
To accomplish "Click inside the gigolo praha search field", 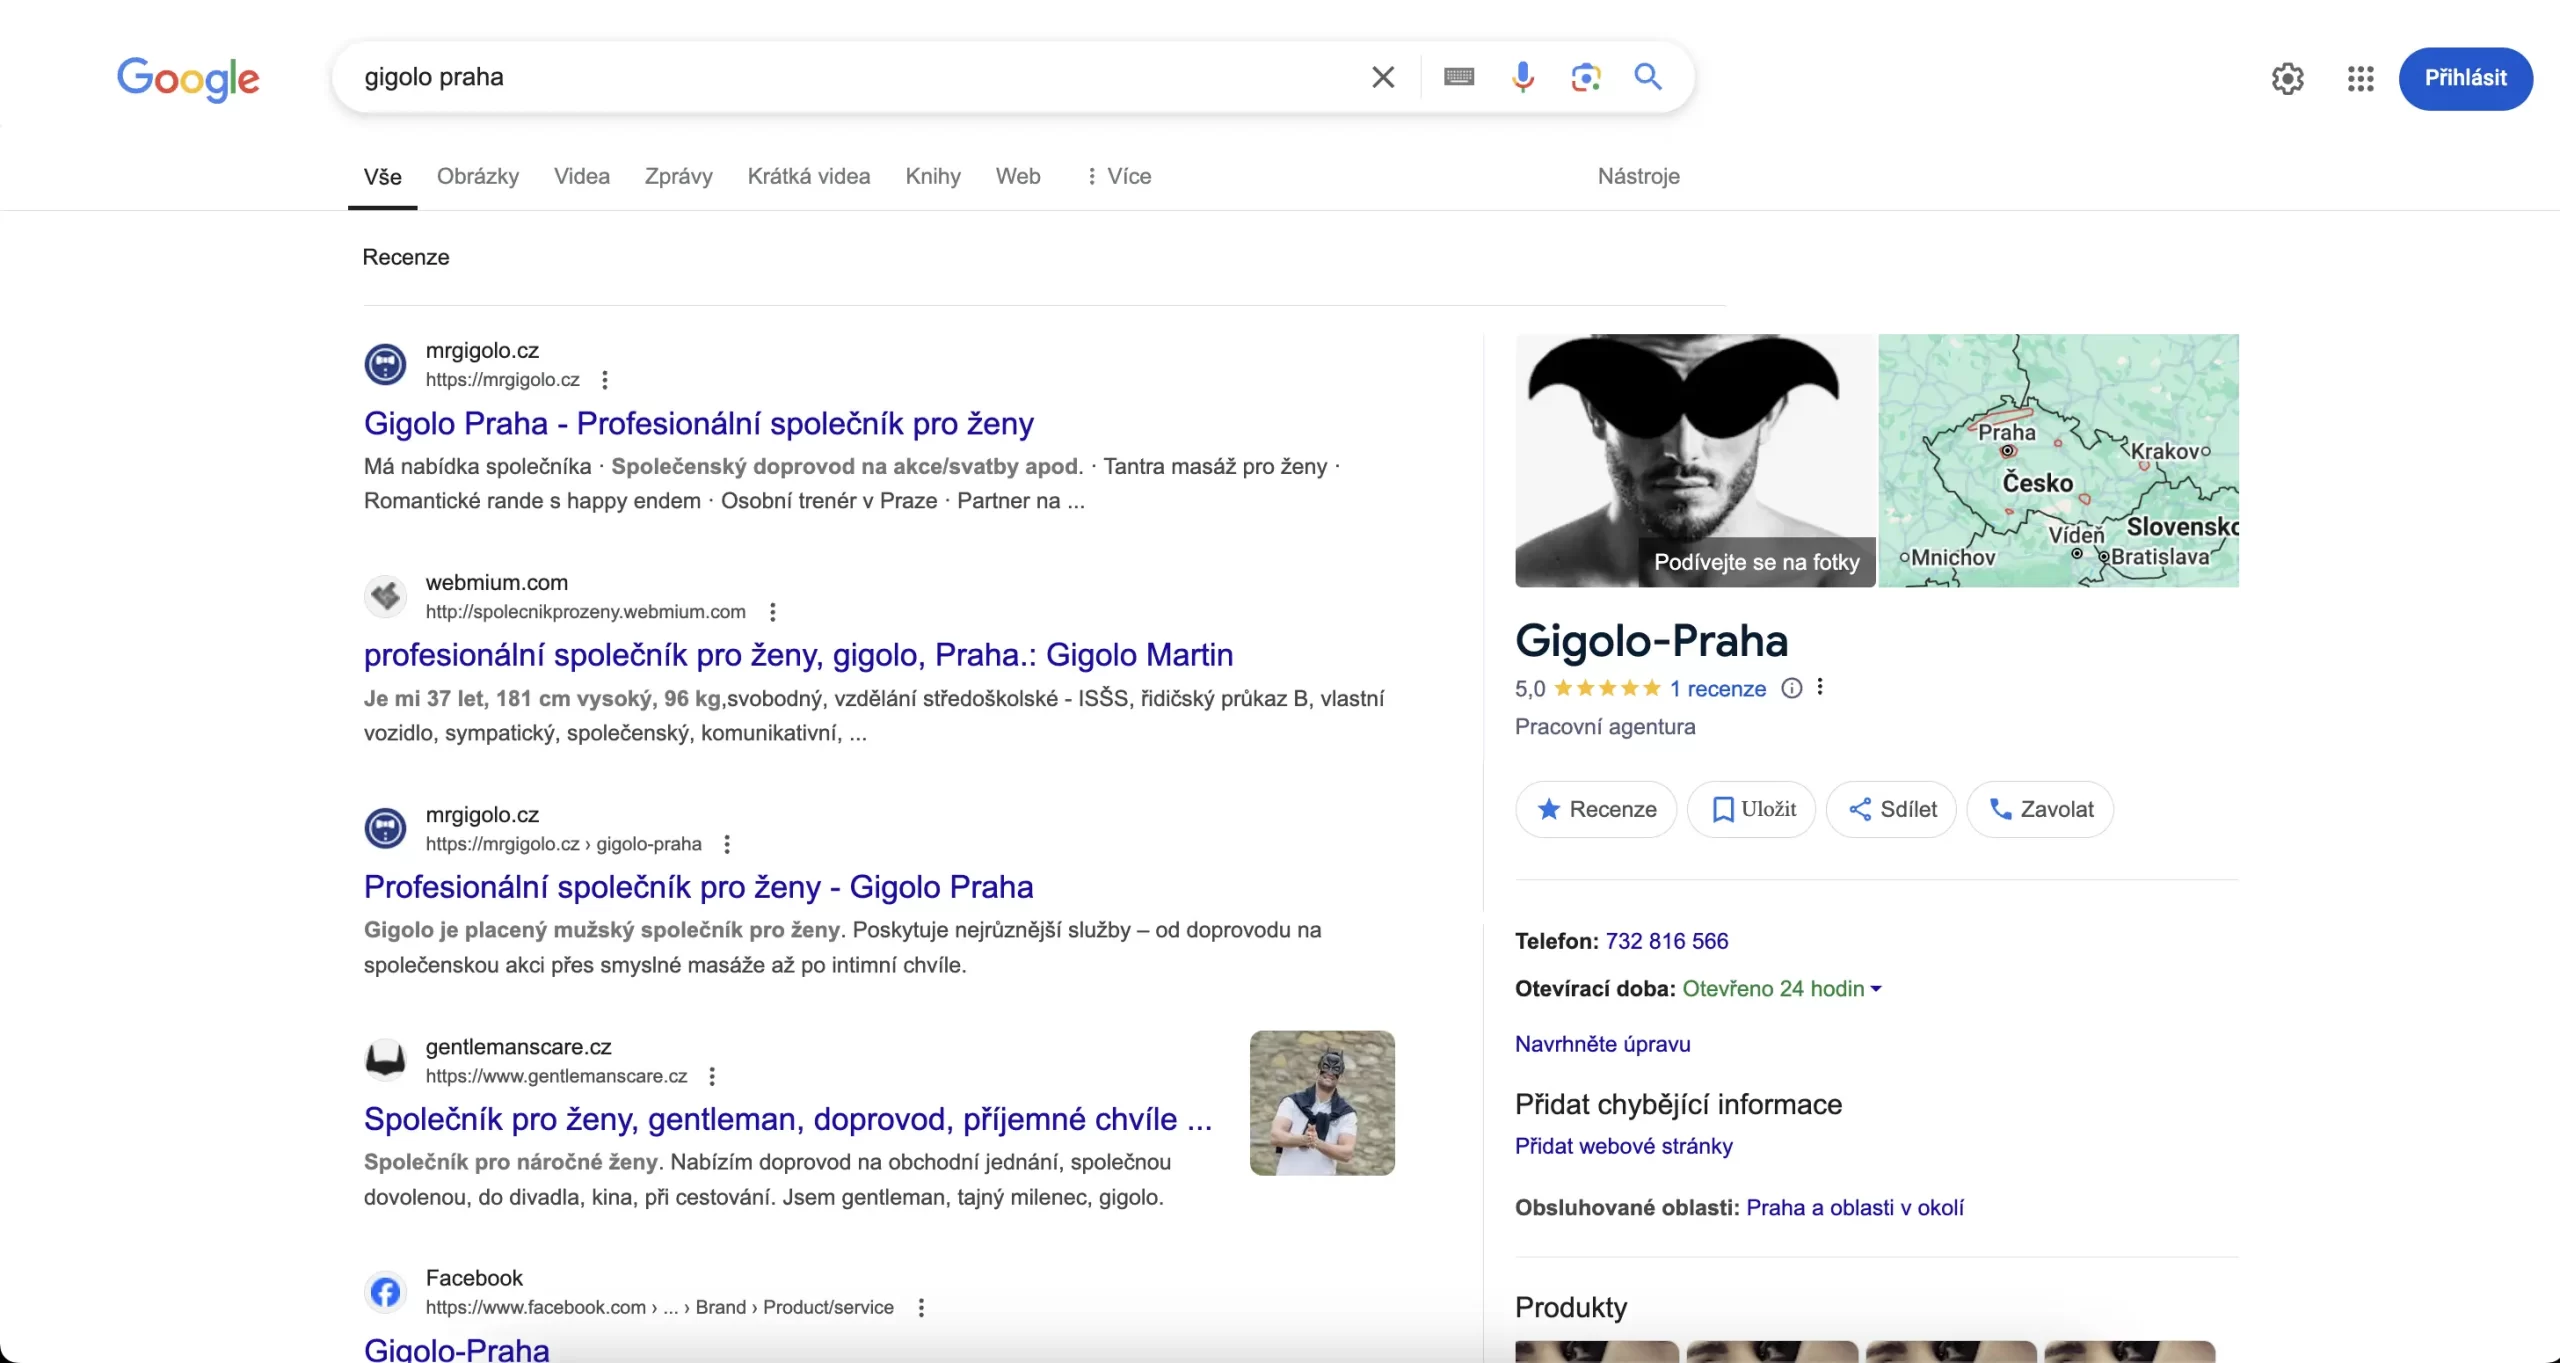I will 800,77.
